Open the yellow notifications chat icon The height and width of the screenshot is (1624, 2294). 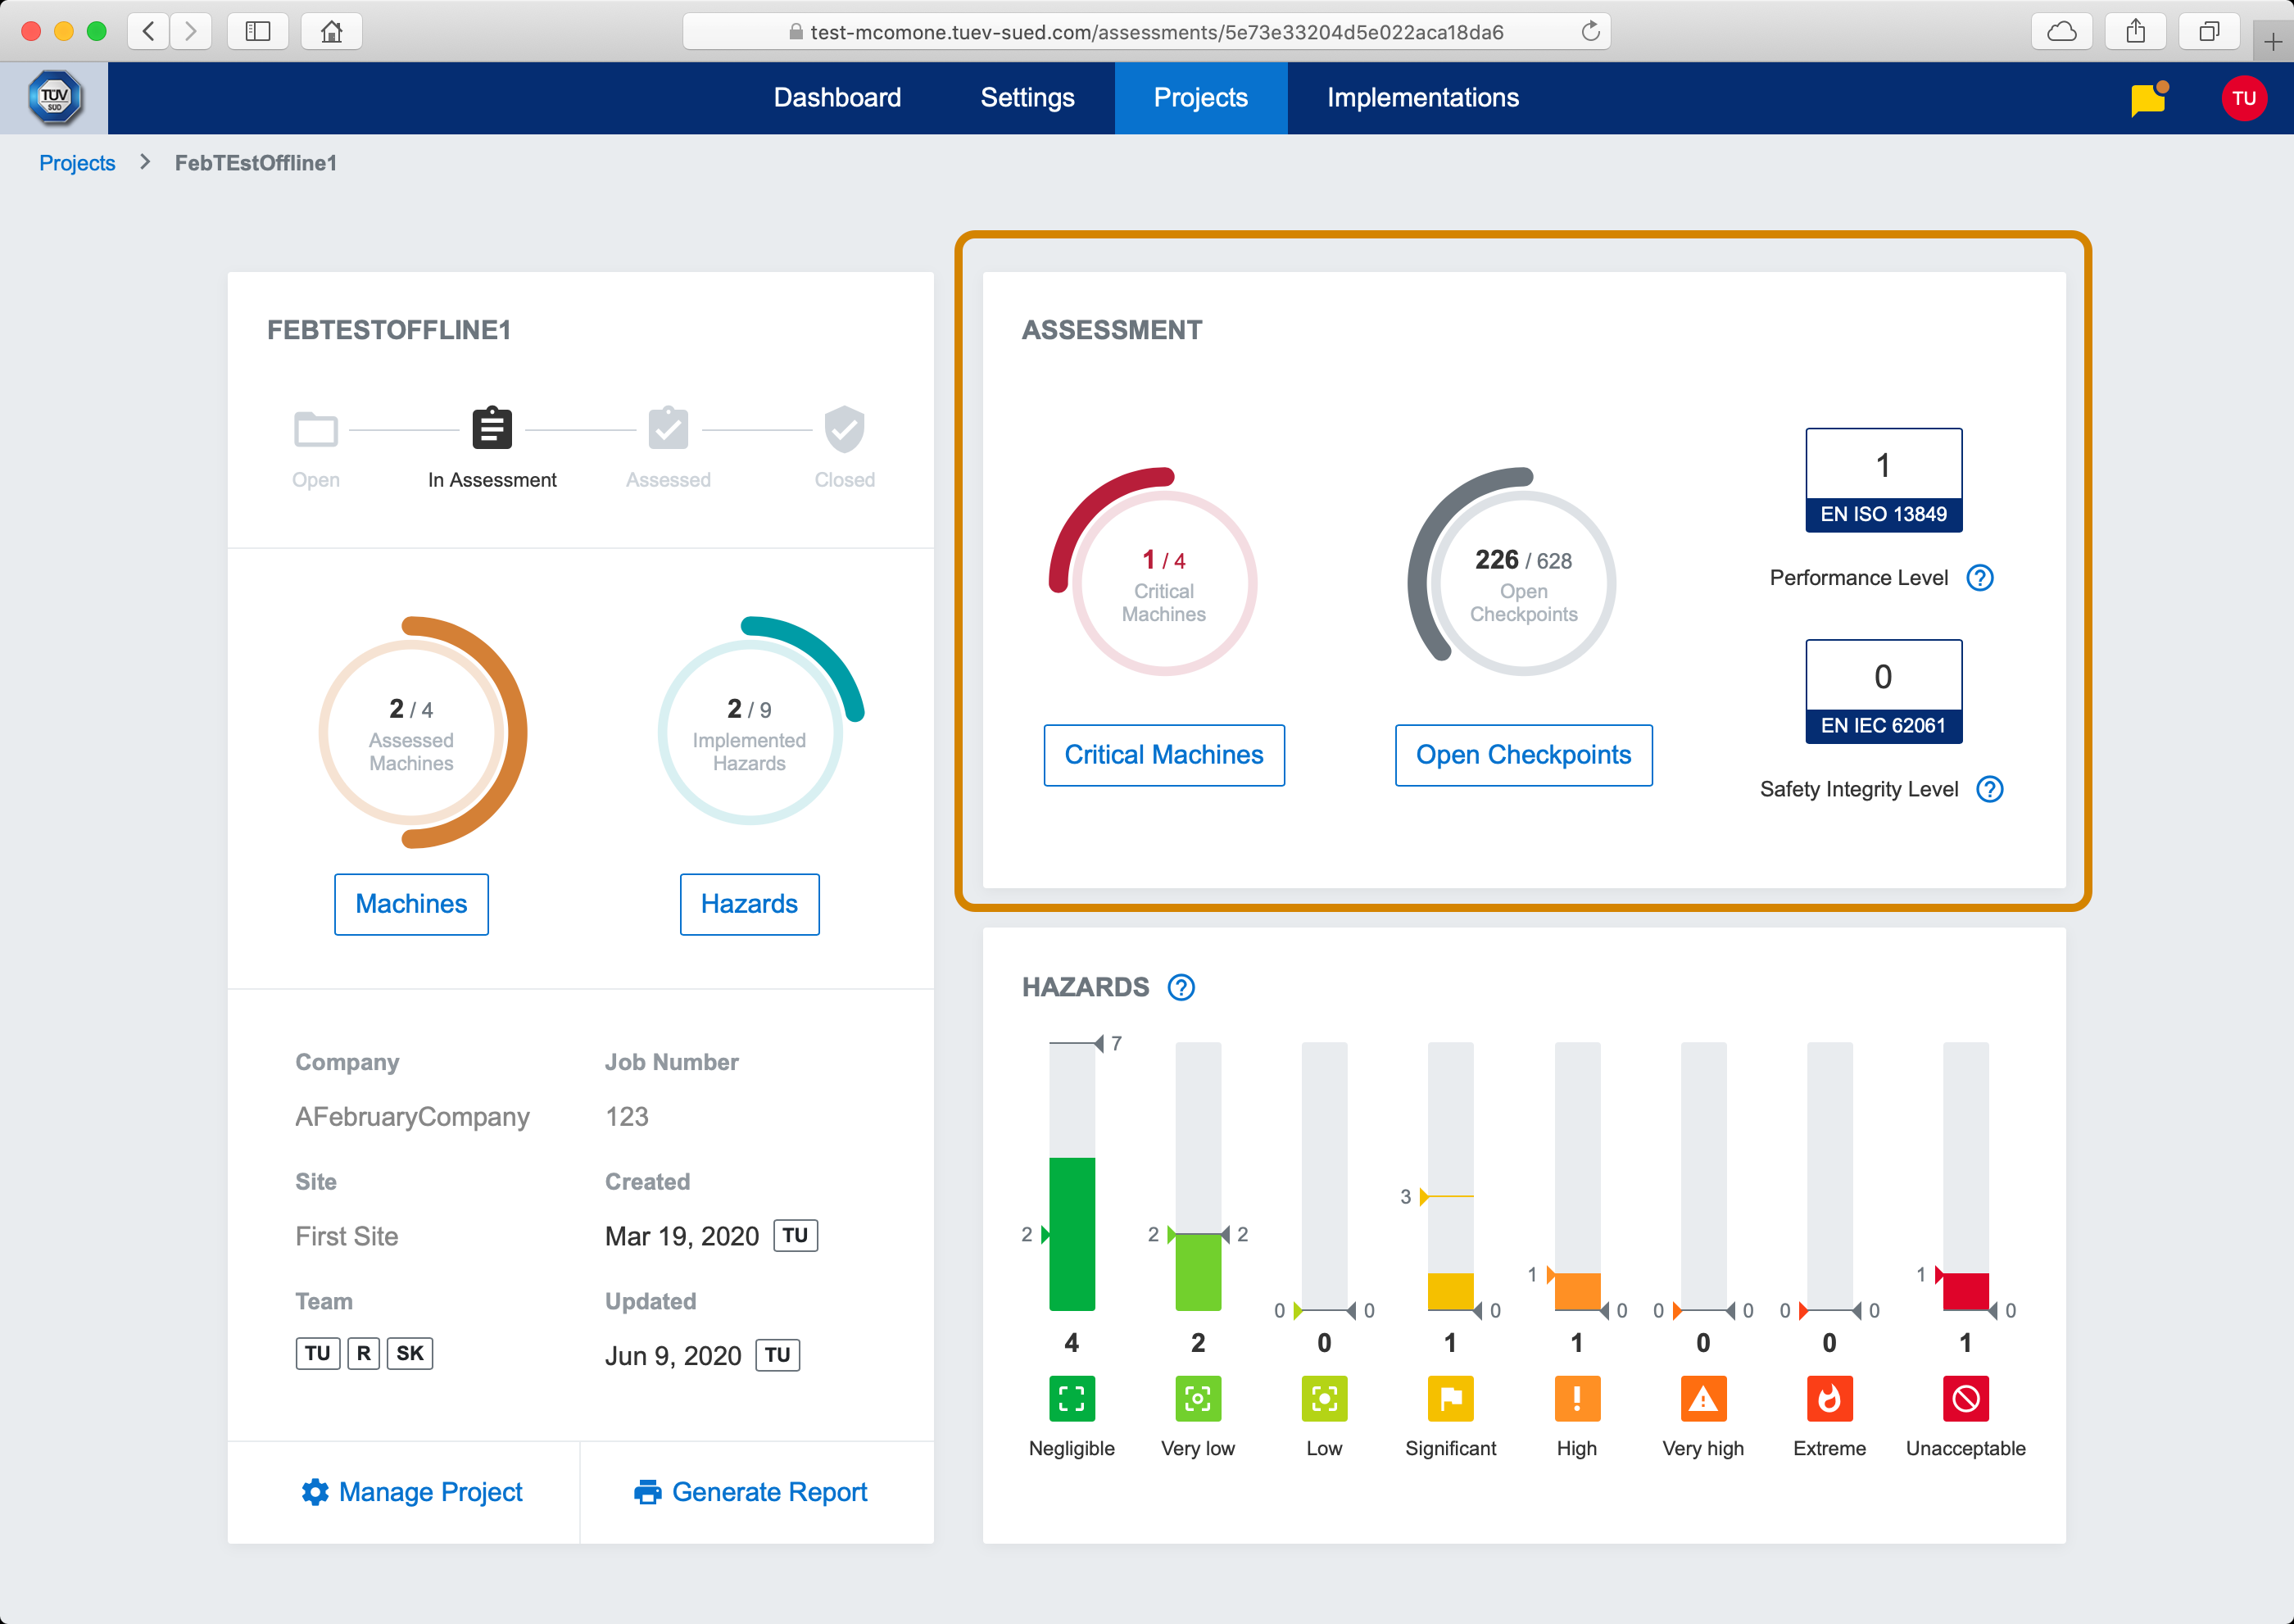click(2148, 99)
